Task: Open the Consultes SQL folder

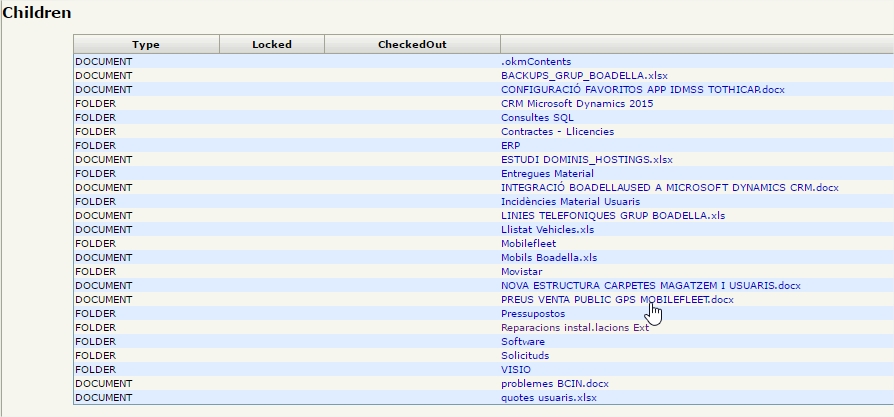Action: 537,118
